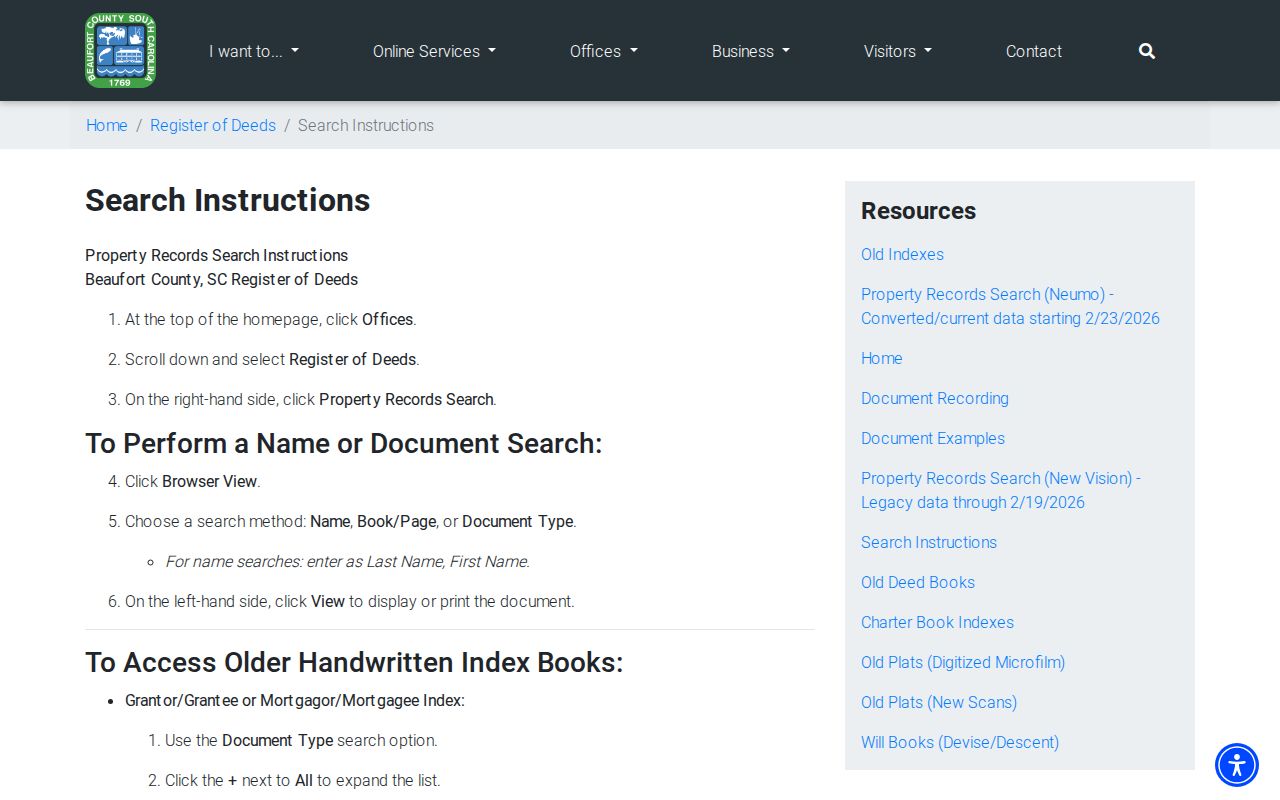
Task: Click the 'Click Browser View.' step text
Action: tap(193, 481)
